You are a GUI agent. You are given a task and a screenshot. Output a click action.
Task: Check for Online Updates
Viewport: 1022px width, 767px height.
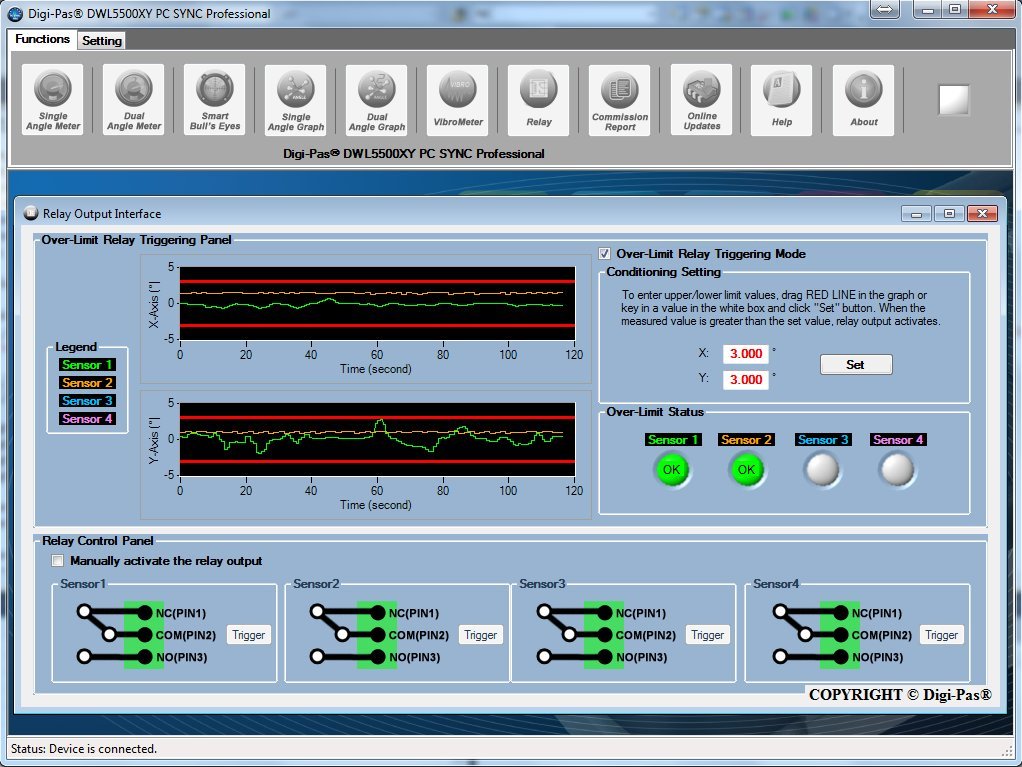tap(701, 99)
